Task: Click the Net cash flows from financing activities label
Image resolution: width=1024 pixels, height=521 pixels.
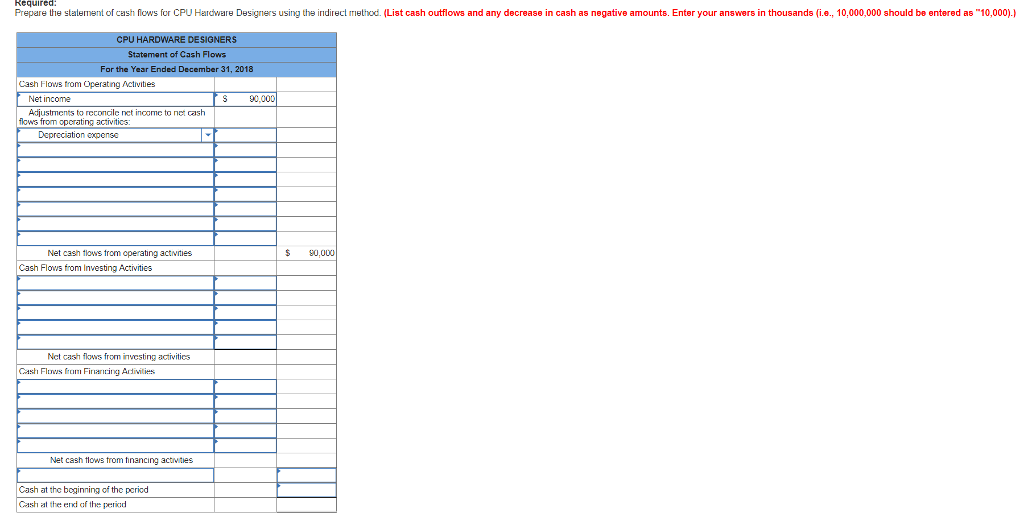Action: click(121, 460)
